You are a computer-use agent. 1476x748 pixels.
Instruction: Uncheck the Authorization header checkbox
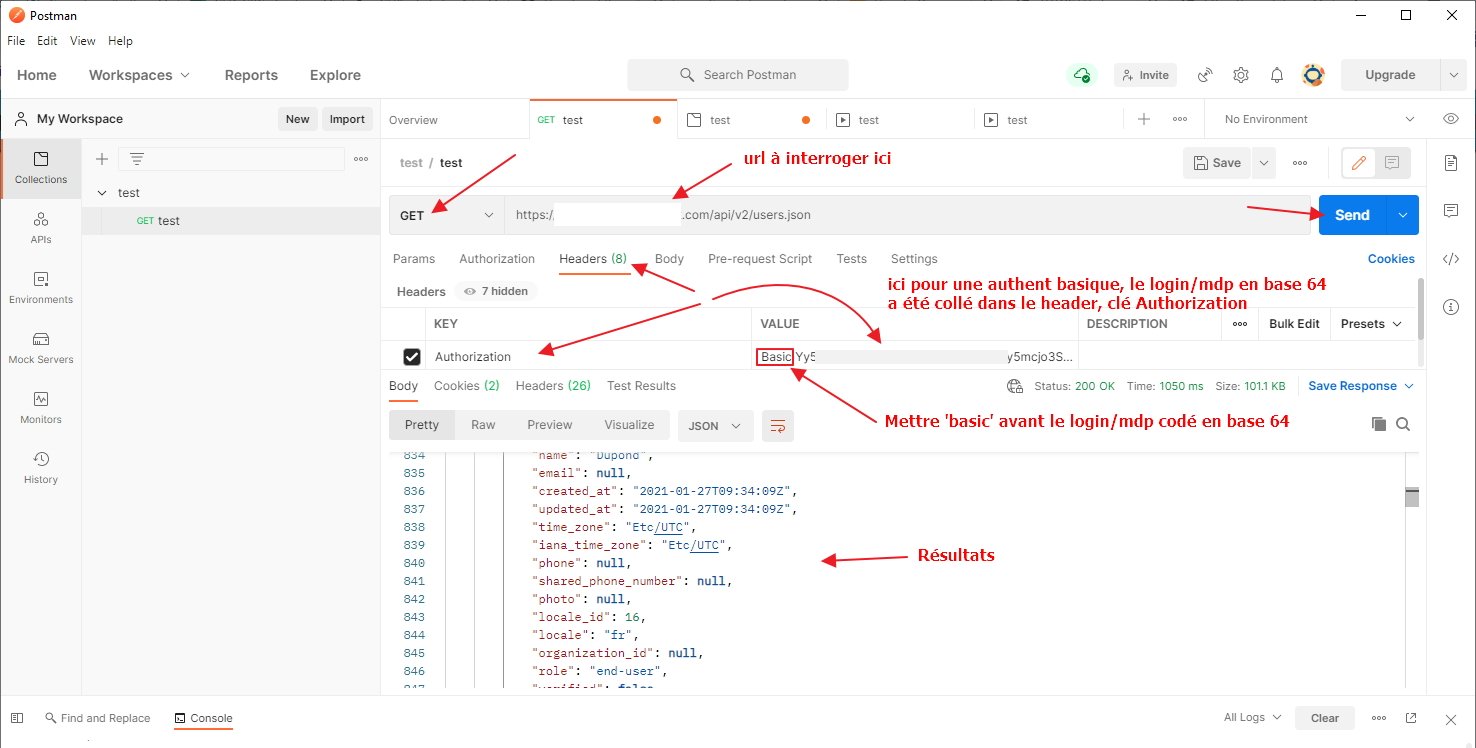411,357
